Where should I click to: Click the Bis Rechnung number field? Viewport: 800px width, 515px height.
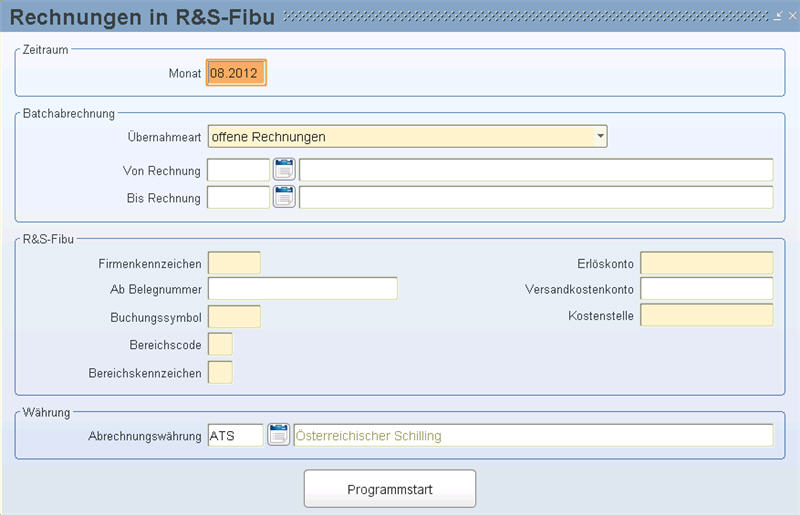pos(238,198)
